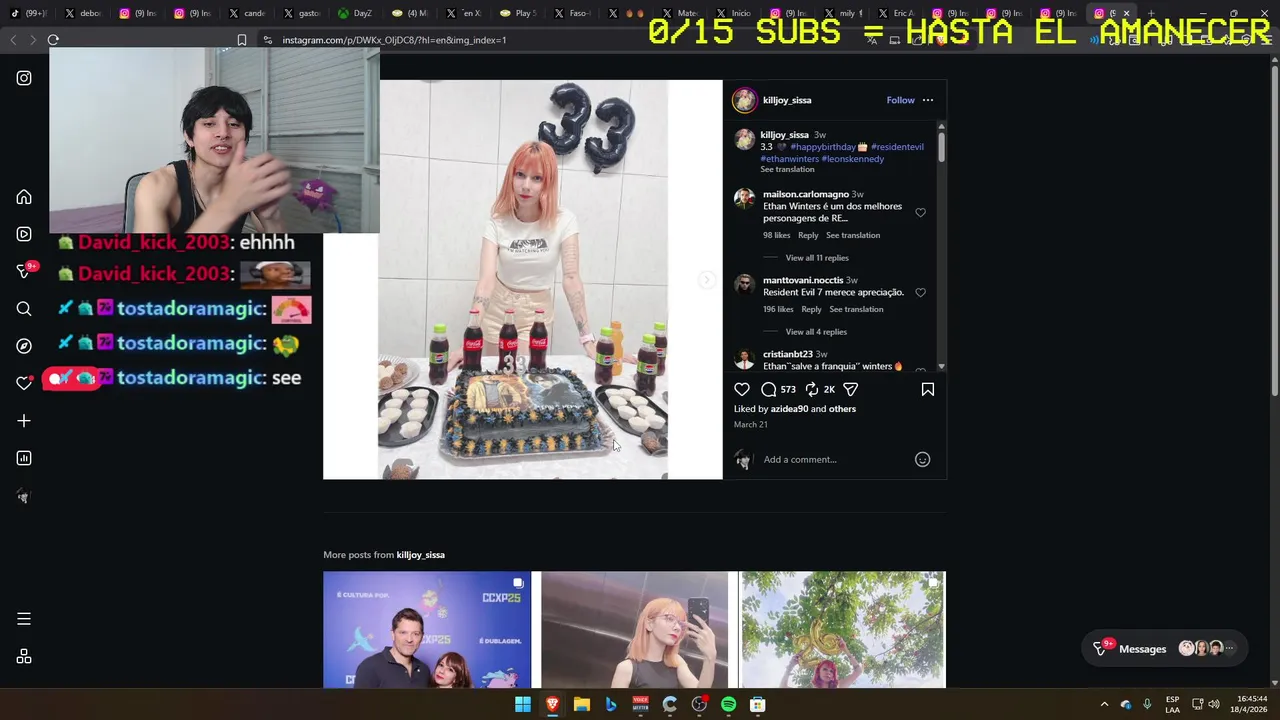Like mailson.carlomagno's comment
1280x720 pixels.
(921, 212)
